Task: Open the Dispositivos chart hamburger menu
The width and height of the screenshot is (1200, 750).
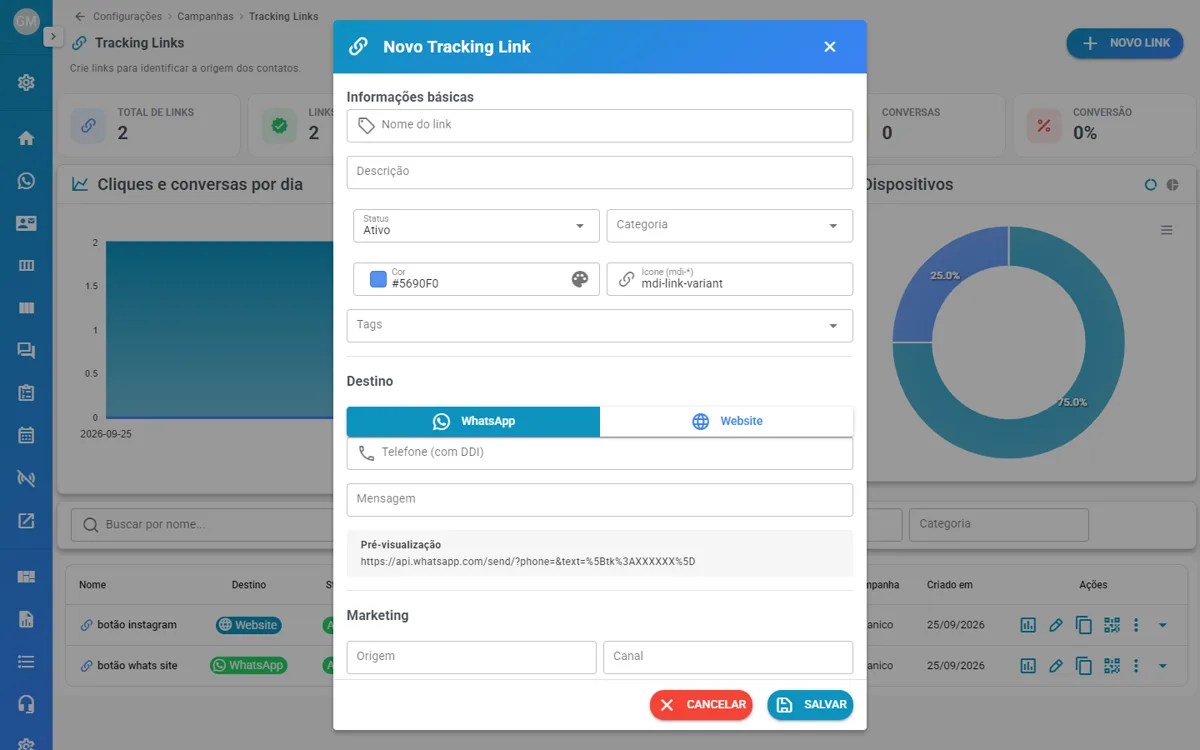Action: [1166, 230]
